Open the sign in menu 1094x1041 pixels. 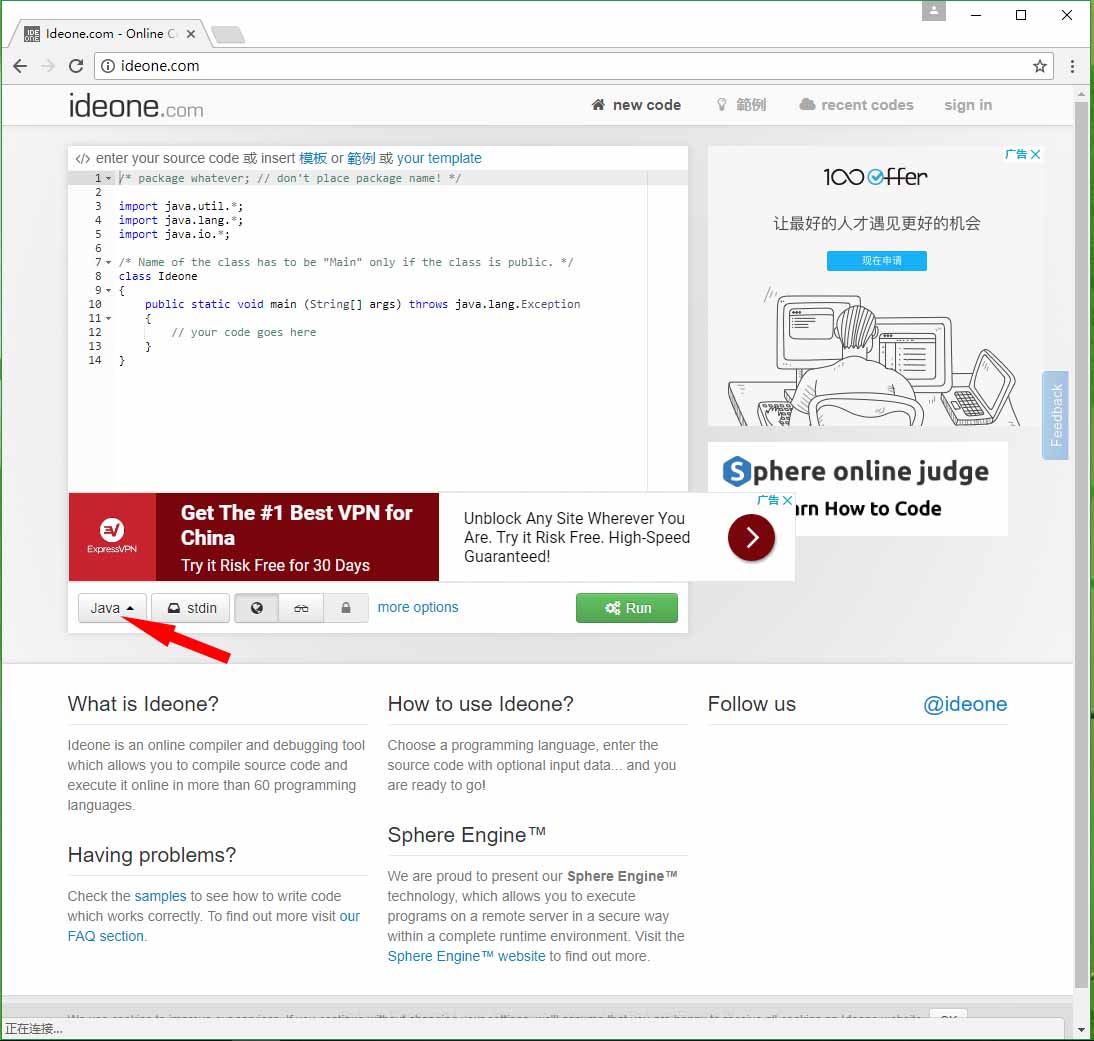click(968, 105)
